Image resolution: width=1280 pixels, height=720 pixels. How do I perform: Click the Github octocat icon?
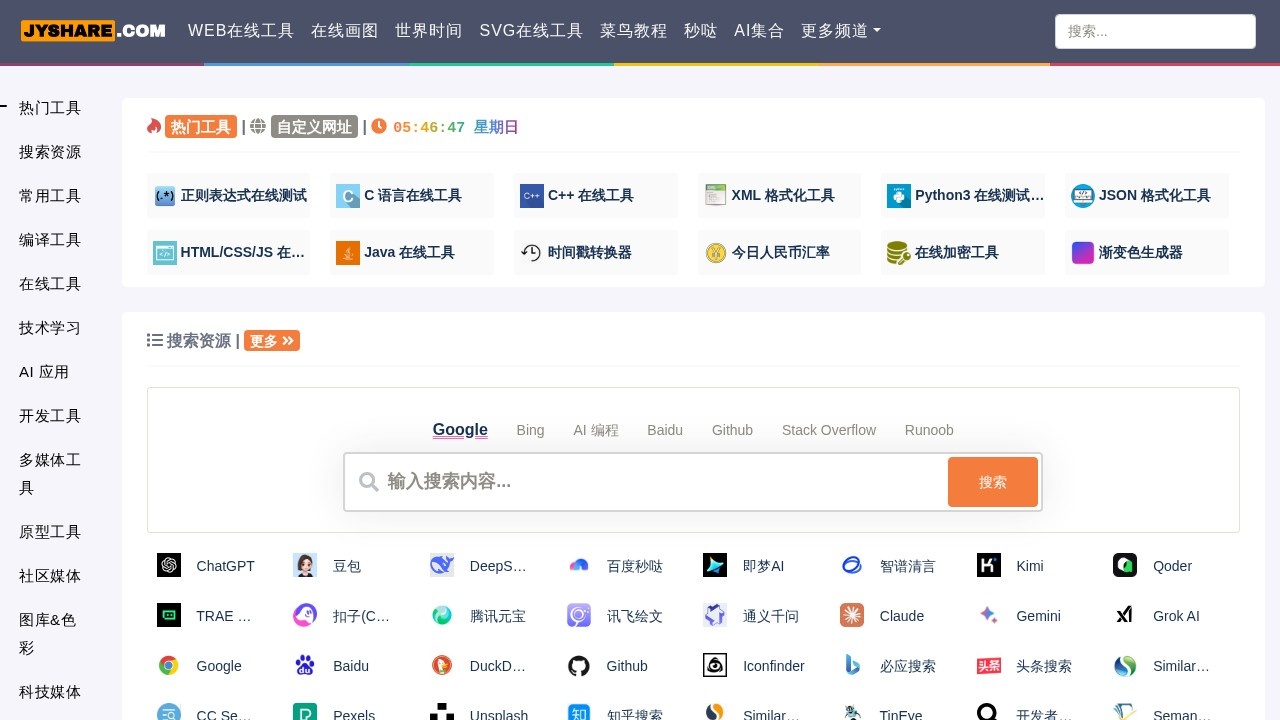[579, 666]
